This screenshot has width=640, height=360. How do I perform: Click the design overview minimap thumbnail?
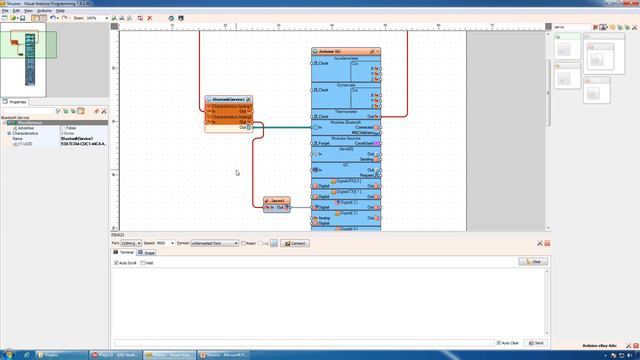tap(23, 60)
